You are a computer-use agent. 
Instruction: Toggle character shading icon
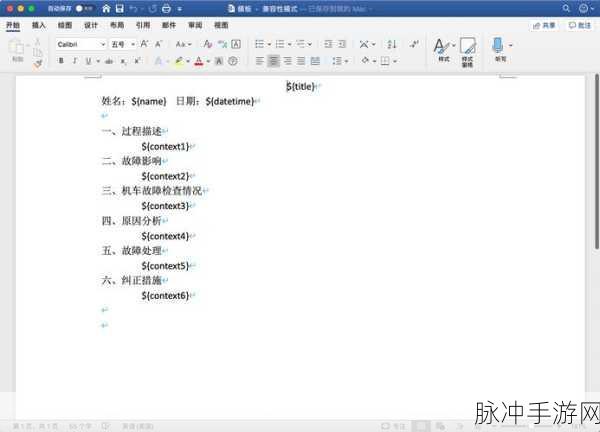tap(218, 61)
